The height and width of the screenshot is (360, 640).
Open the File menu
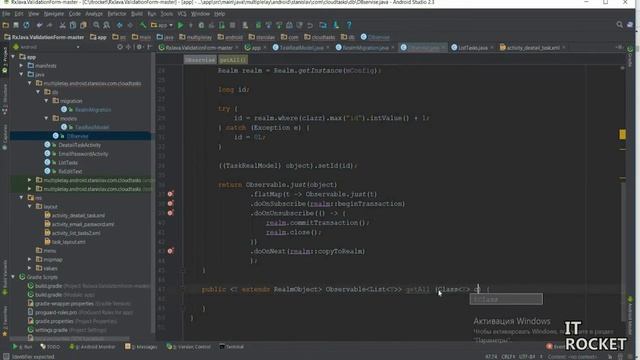click(6, 13)
